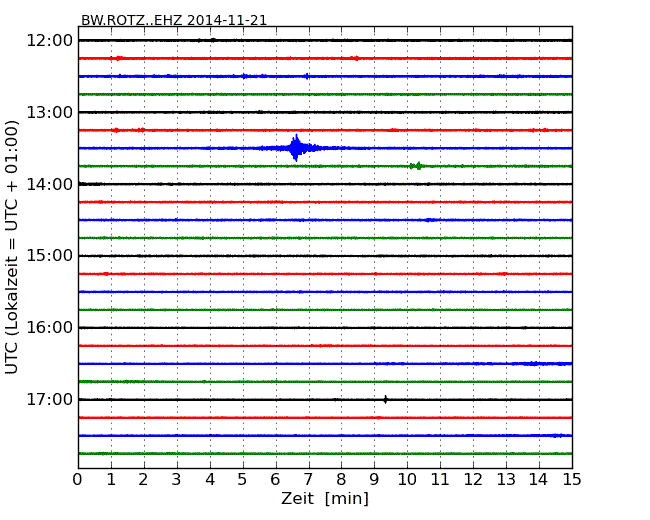Click the 12:00 time label
The image size is (650, 520).
pyautogui.click(x=50, y=41)
